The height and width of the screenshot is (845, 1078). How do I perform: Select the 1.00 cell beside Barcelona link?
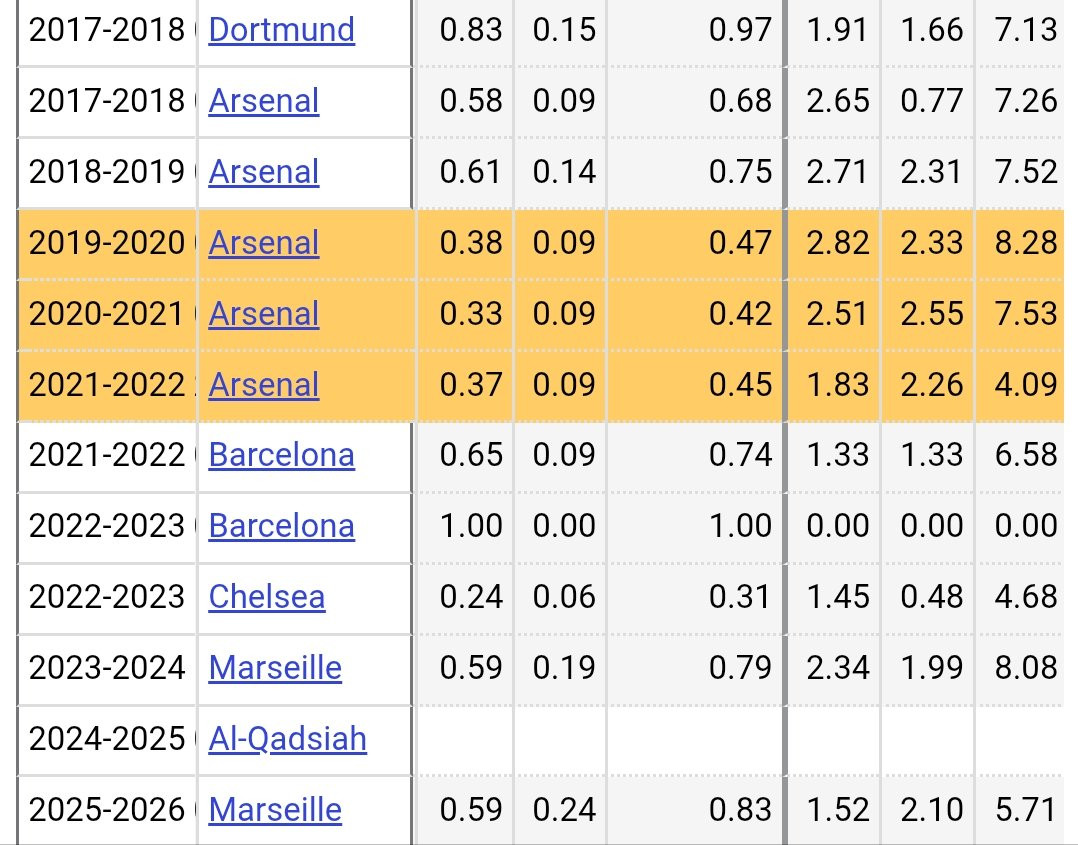click(x=471, y=527)
